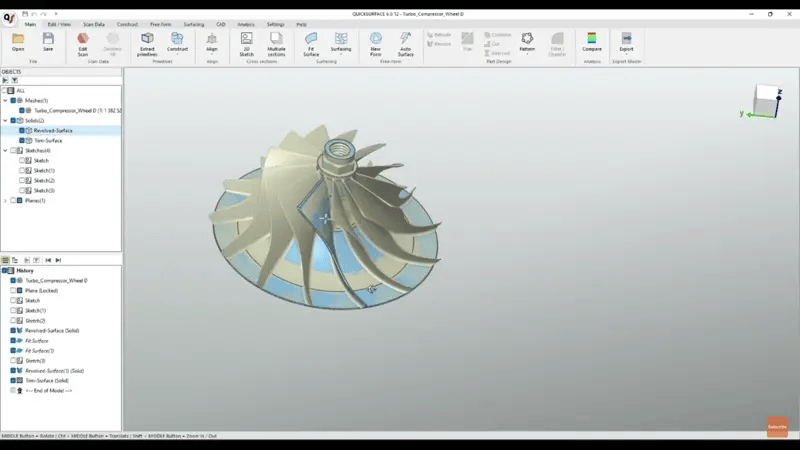Select Revolved-Surface (Solid) in History list
The width and height of the screenshot is (800, 450).
52,331
